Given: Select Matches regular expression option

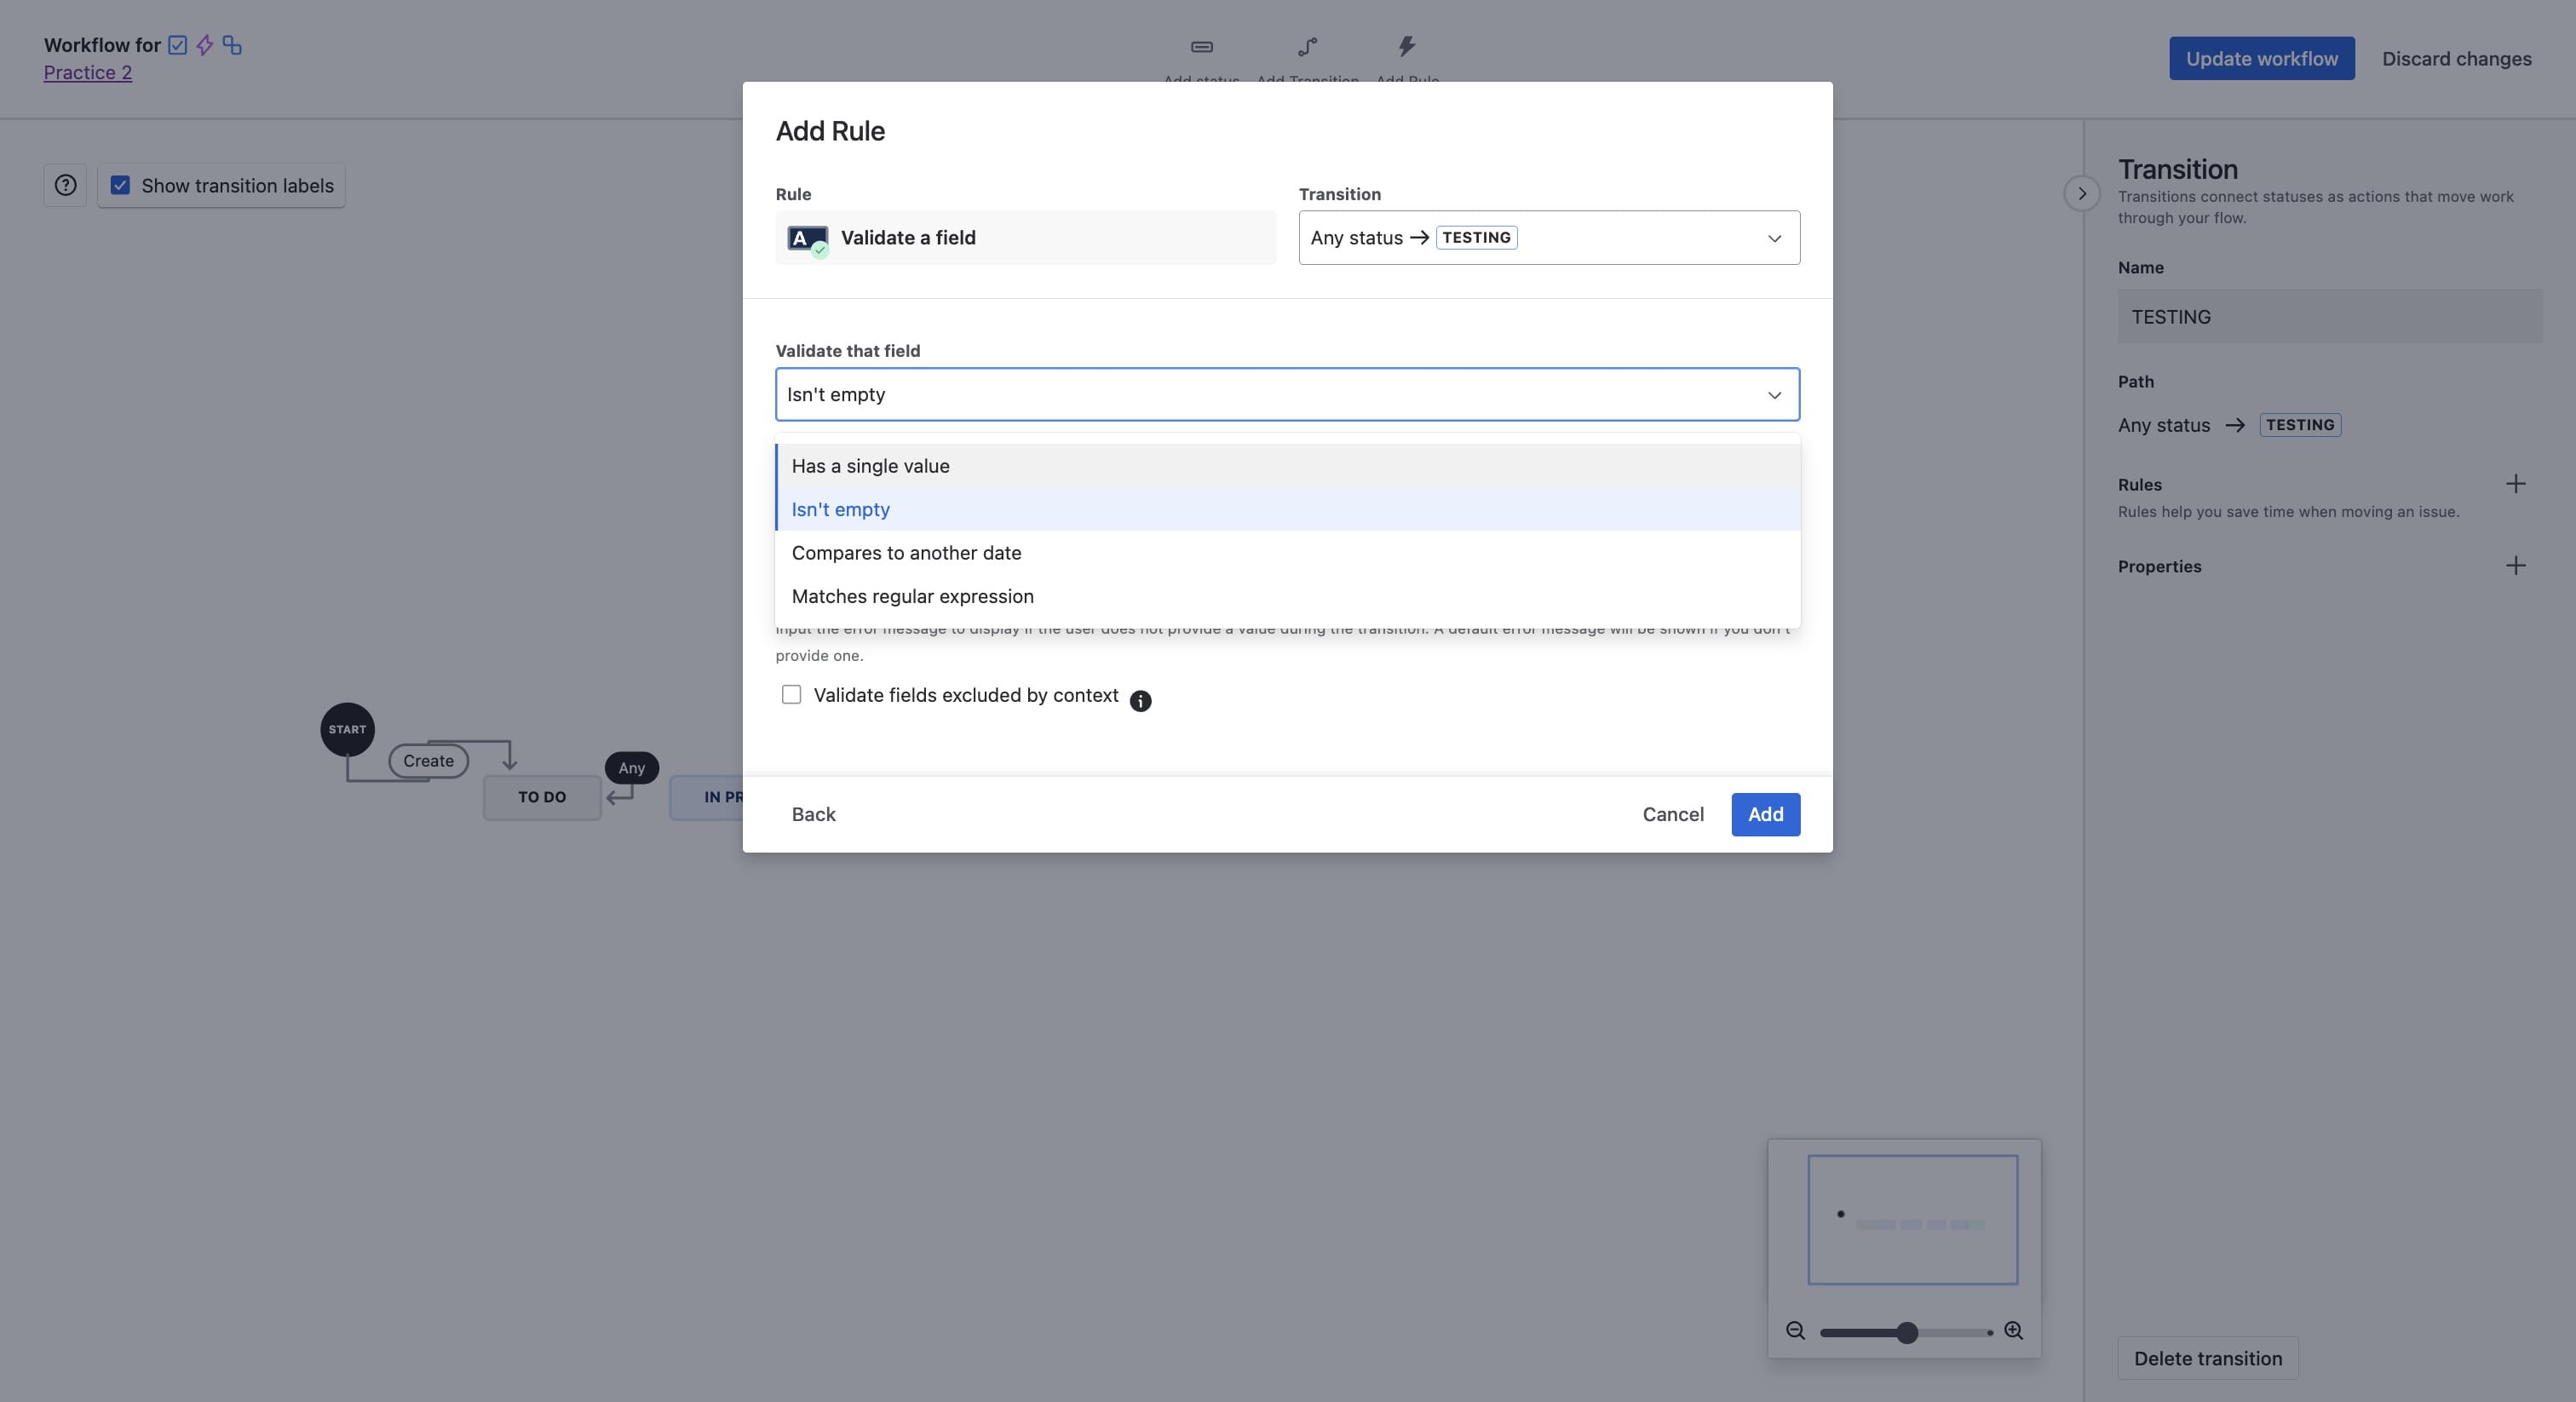Looking at the screenshot, I should (x=1288, y=596).
